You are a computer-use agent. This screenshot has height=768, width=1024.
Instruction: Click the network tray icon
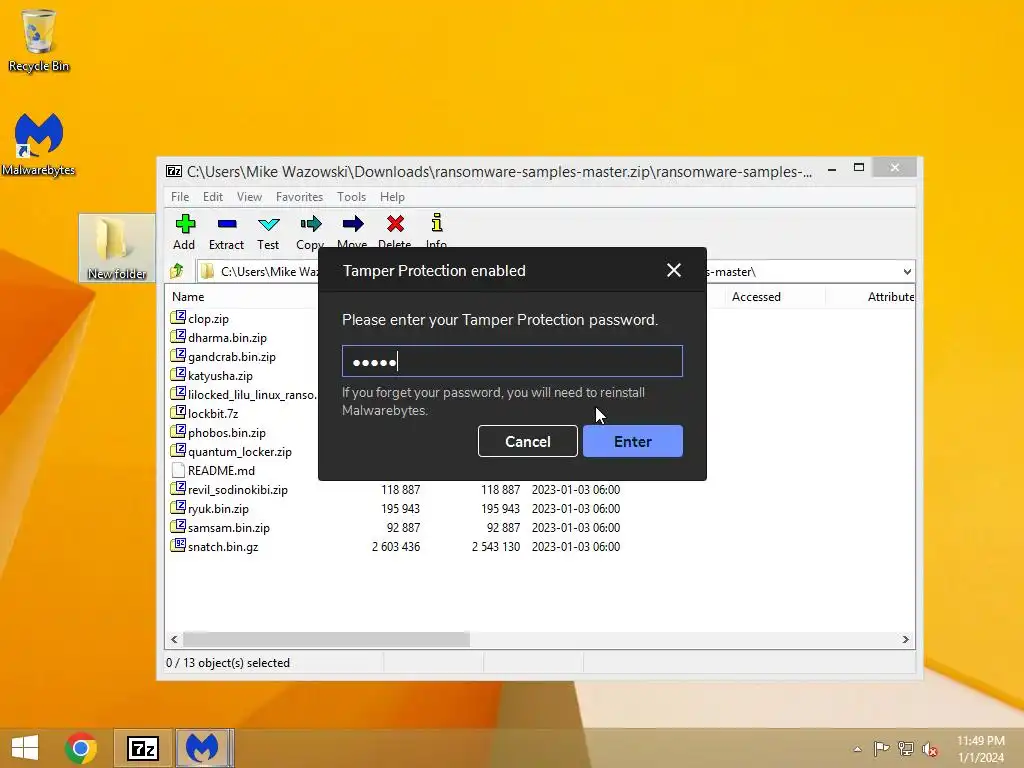pos(905,749)
